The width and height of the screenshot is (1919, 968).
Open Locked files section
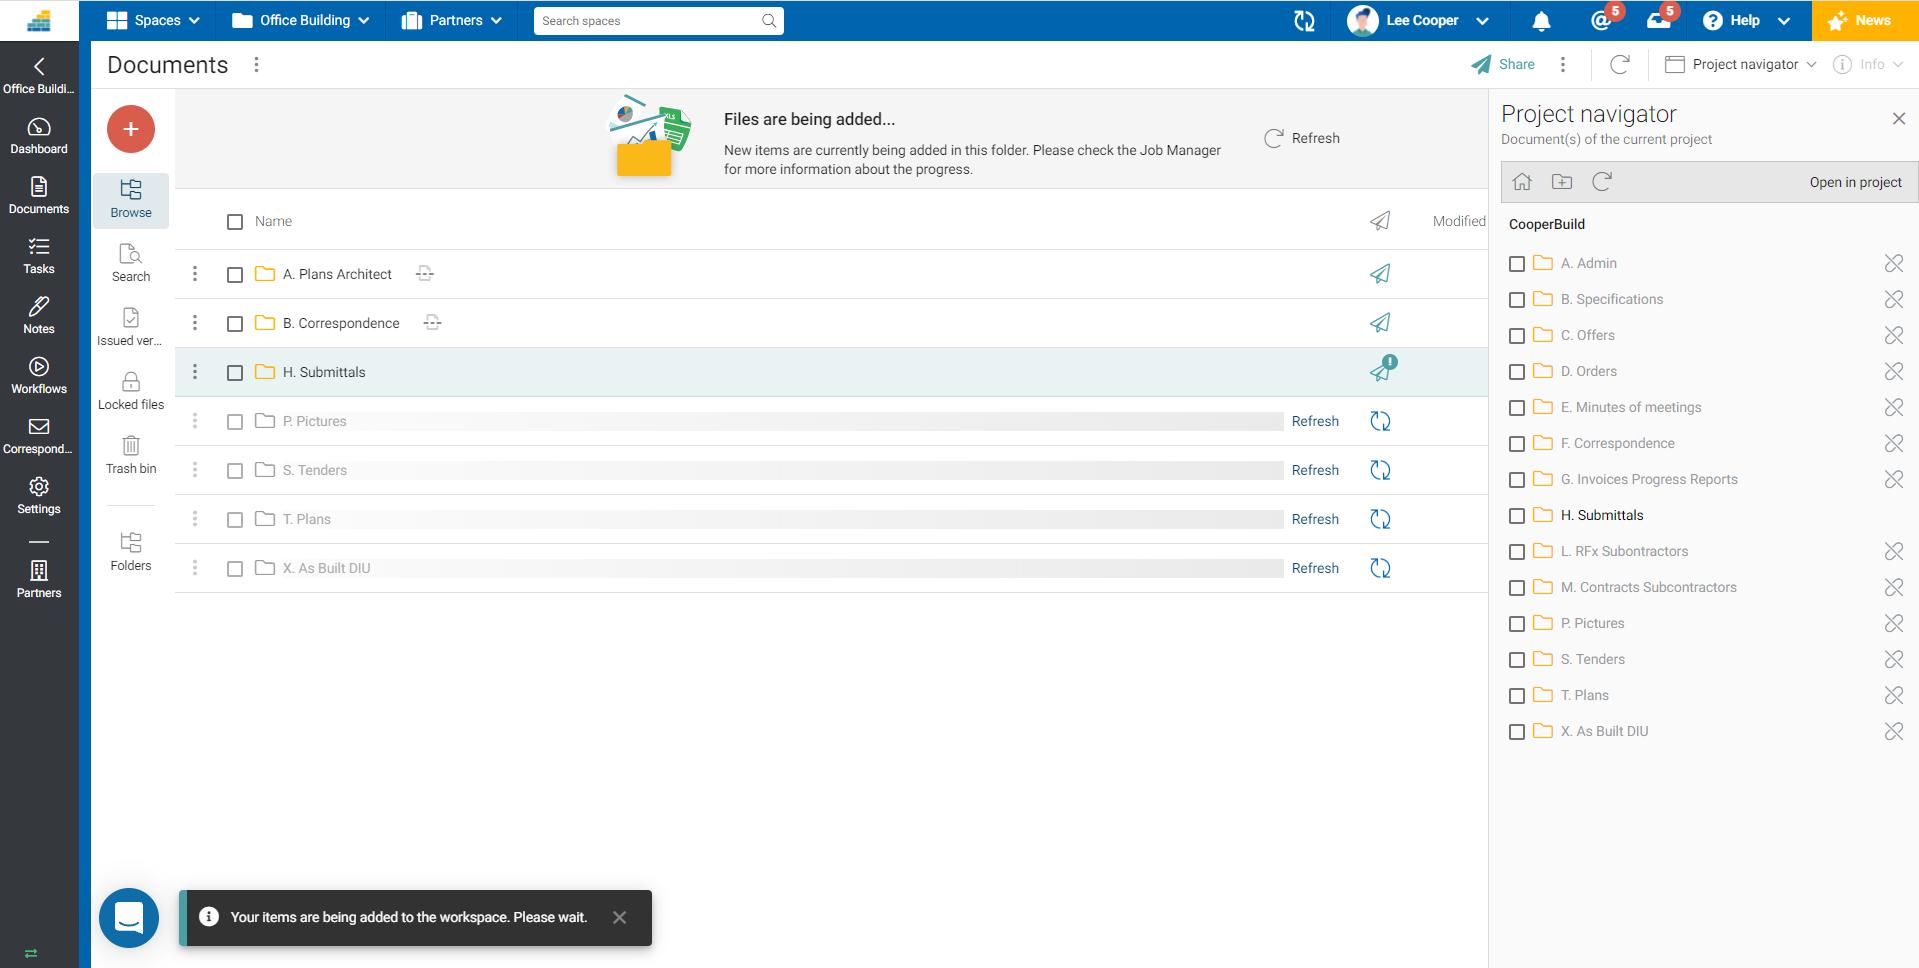click(131, 390)
